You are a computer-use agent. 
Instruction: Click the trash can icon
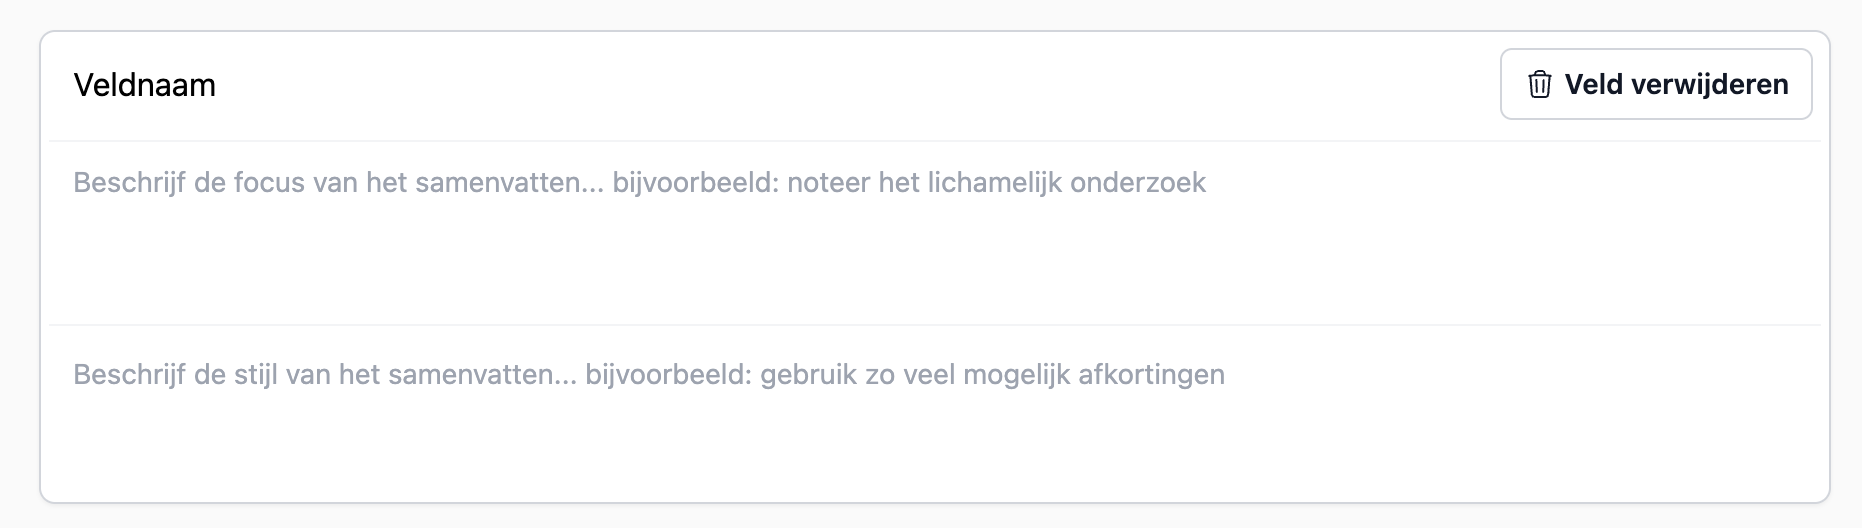coord(1540,85)
